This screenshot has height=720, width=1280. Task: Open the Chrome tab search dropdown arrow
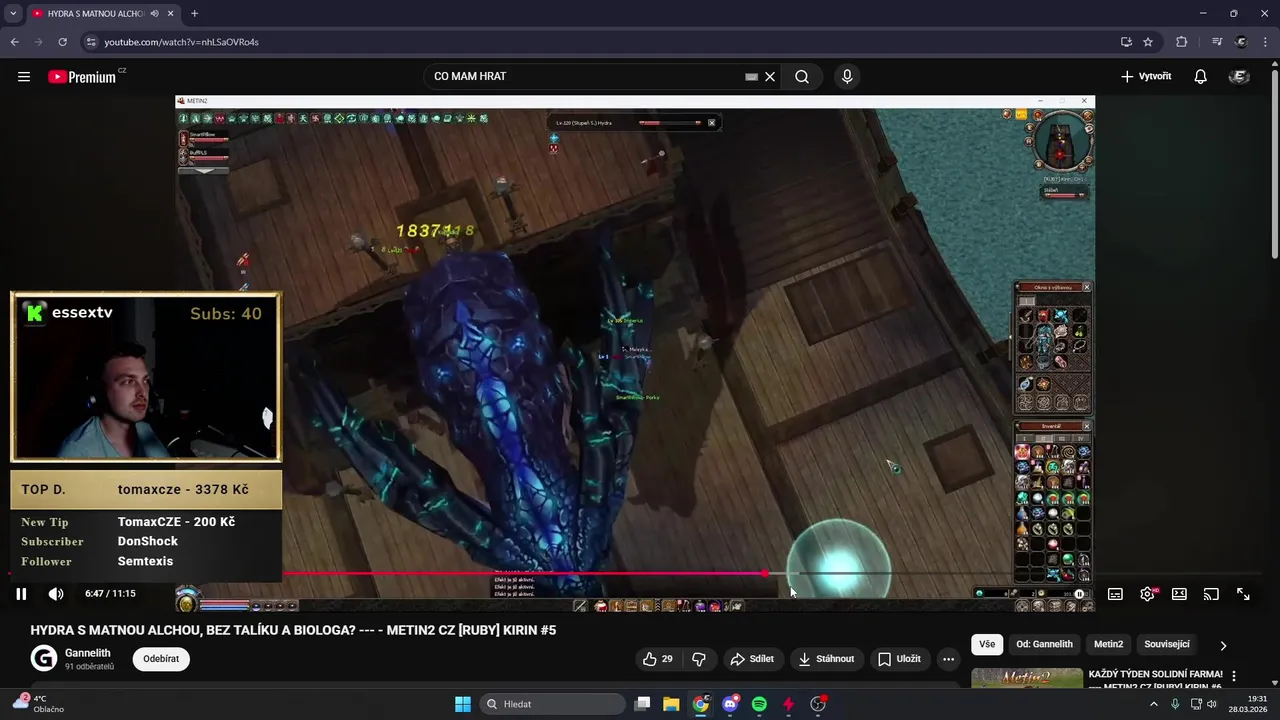pyautogui.click(x=13, y=14)
